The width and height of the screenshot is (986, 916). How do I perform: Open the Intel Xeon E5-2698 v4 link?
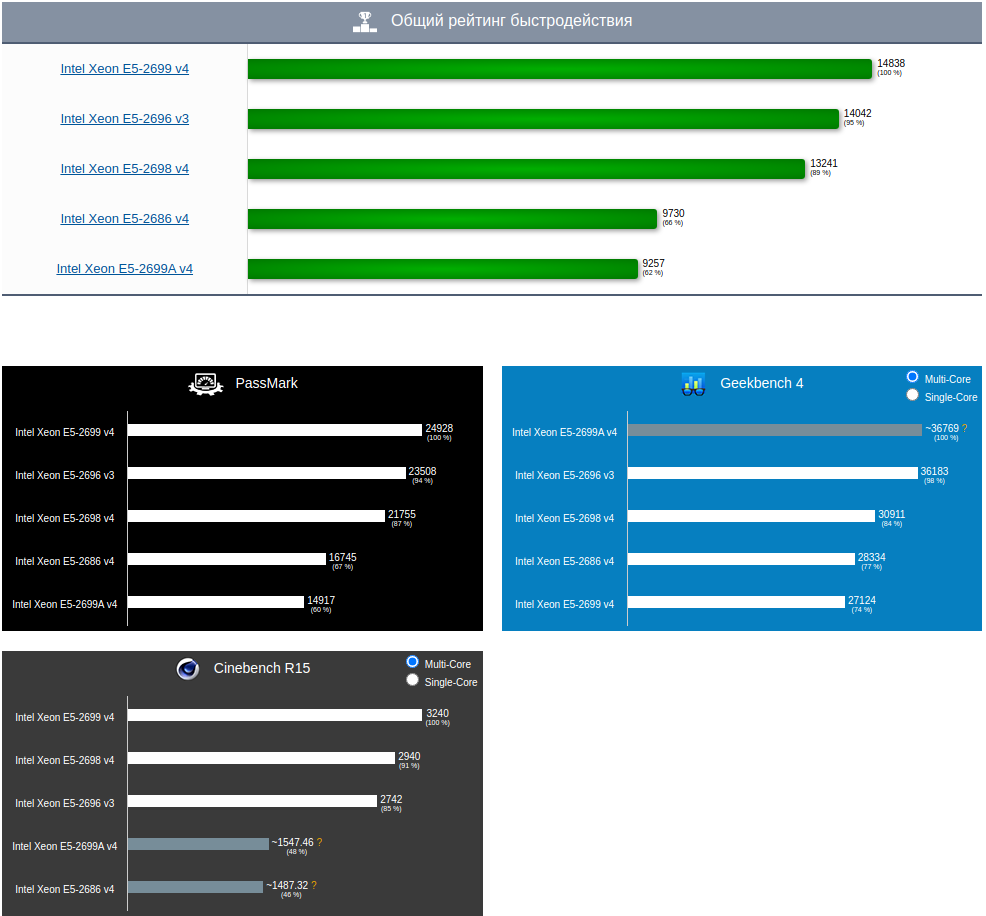(x=125, y=169)
